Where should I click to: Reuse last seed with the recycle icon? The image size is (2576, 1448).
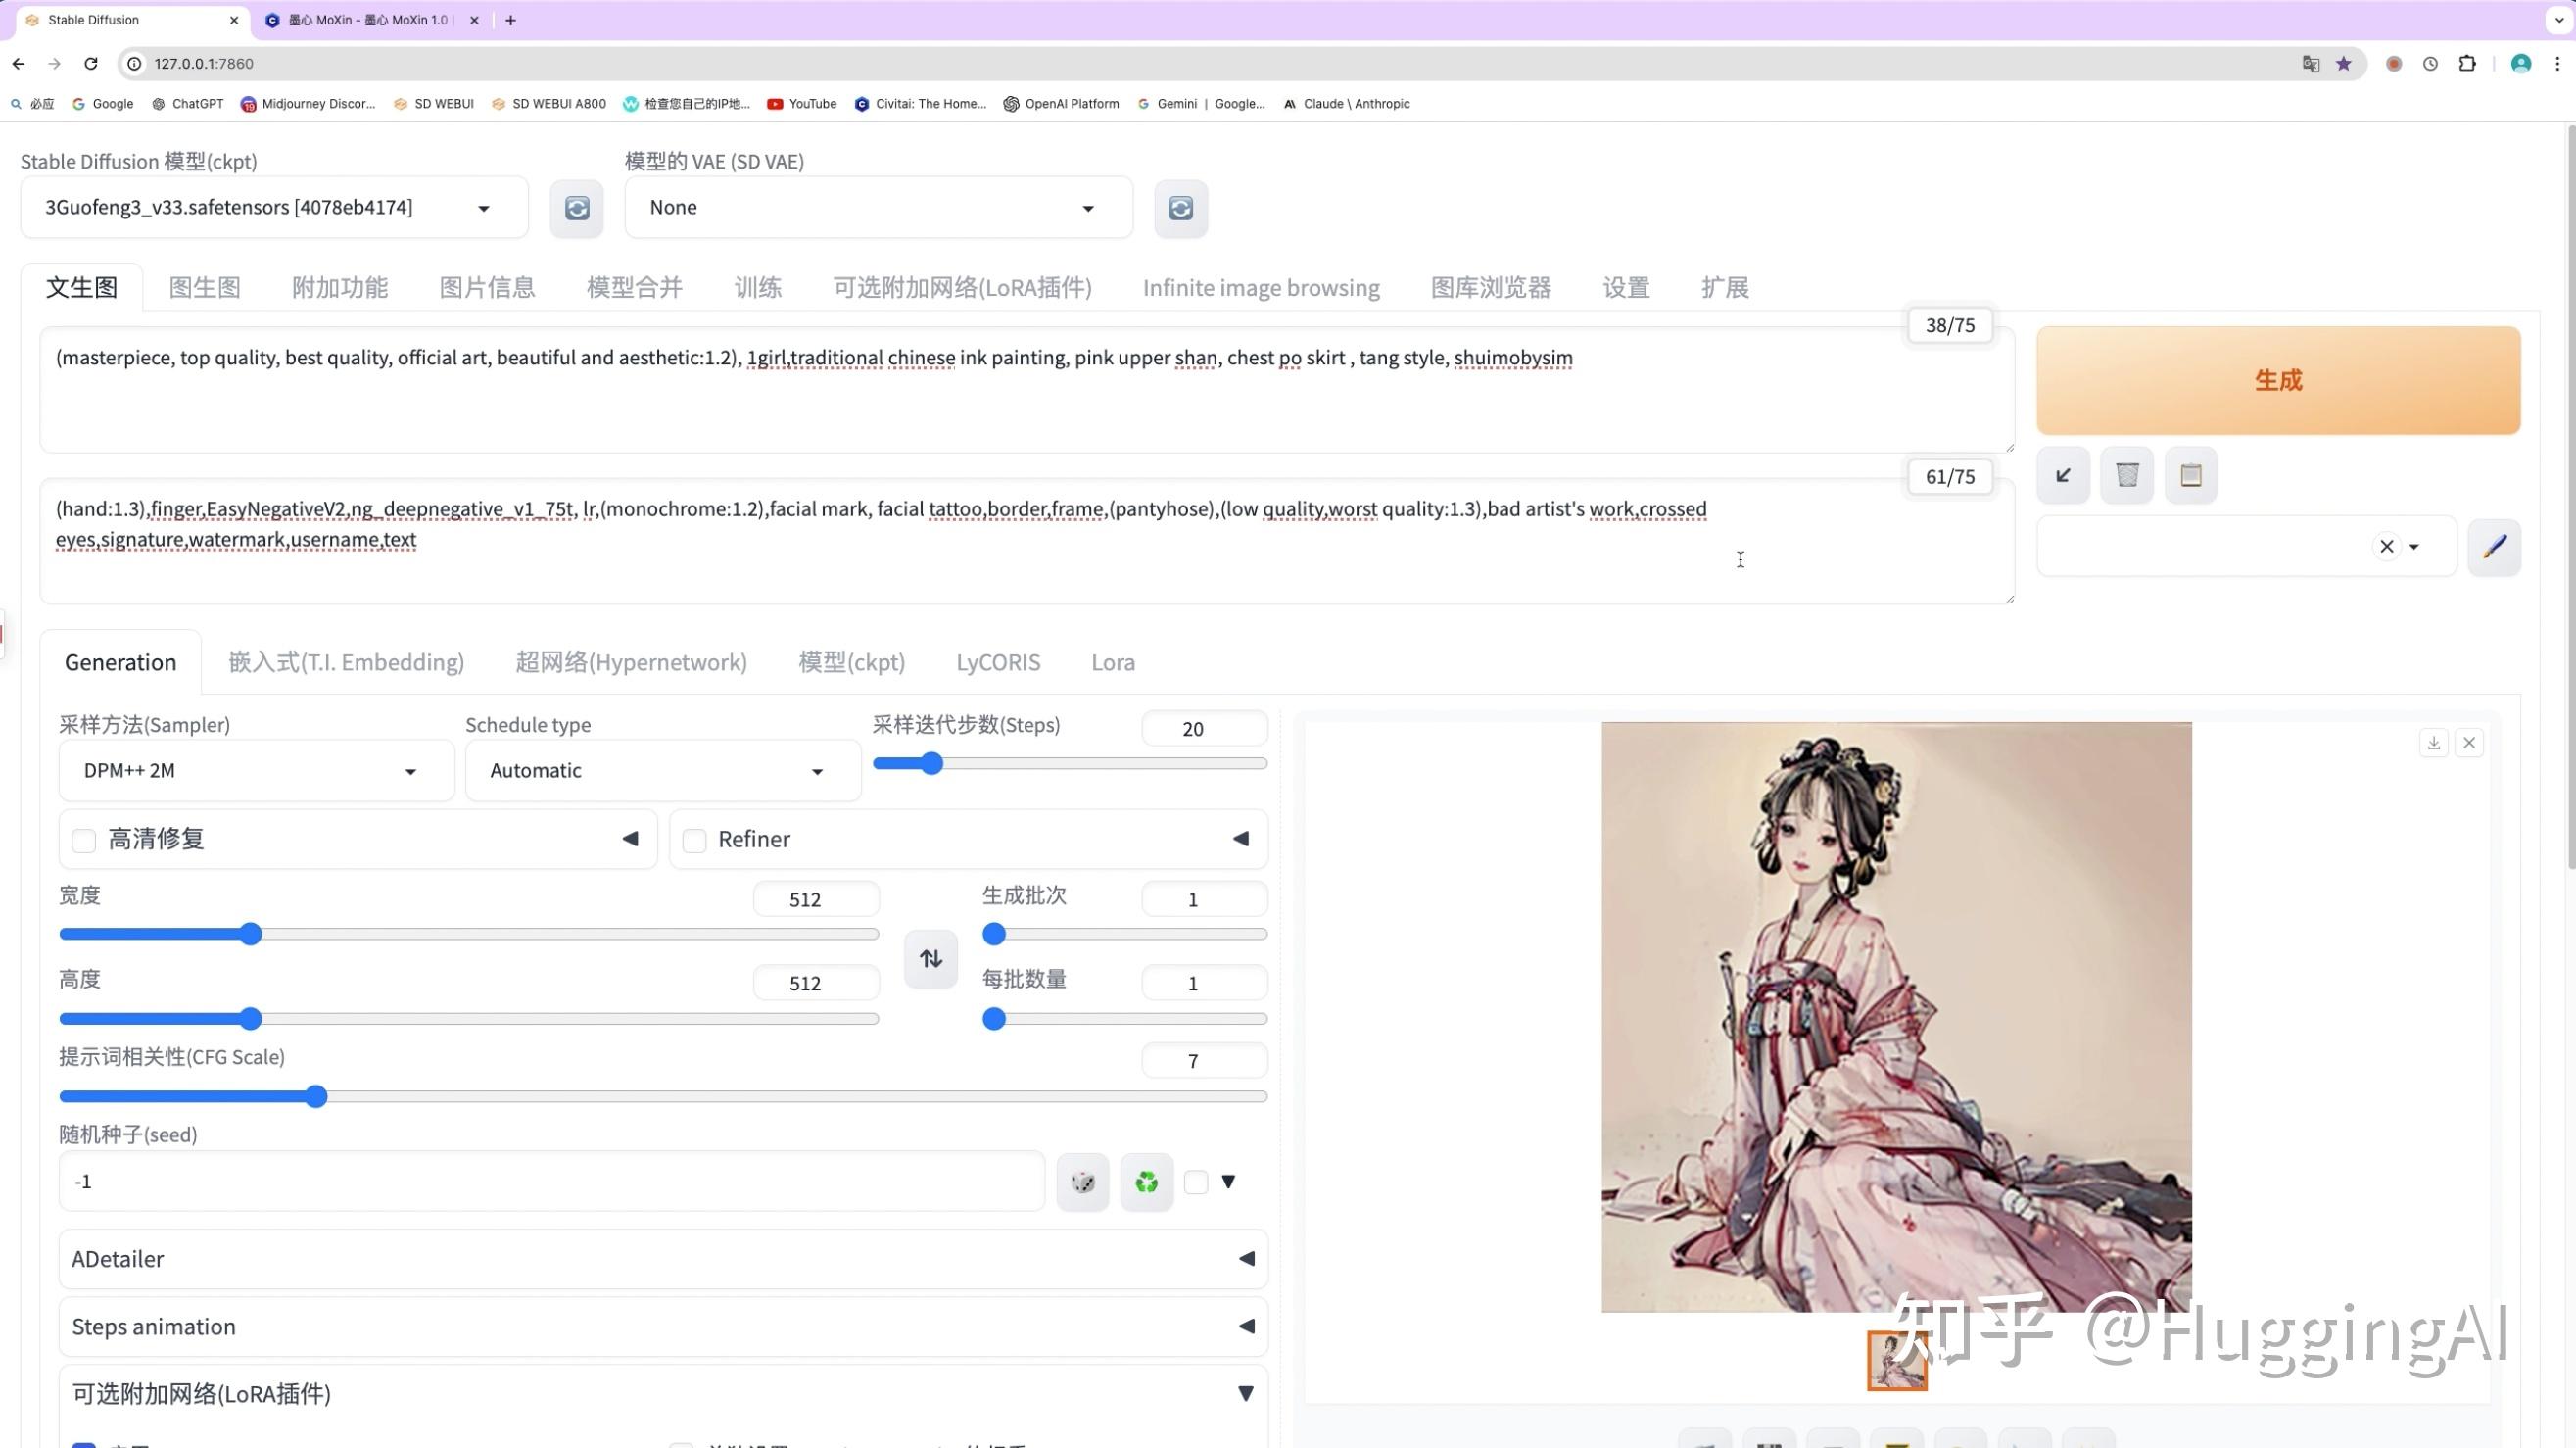[1146, 1182]
